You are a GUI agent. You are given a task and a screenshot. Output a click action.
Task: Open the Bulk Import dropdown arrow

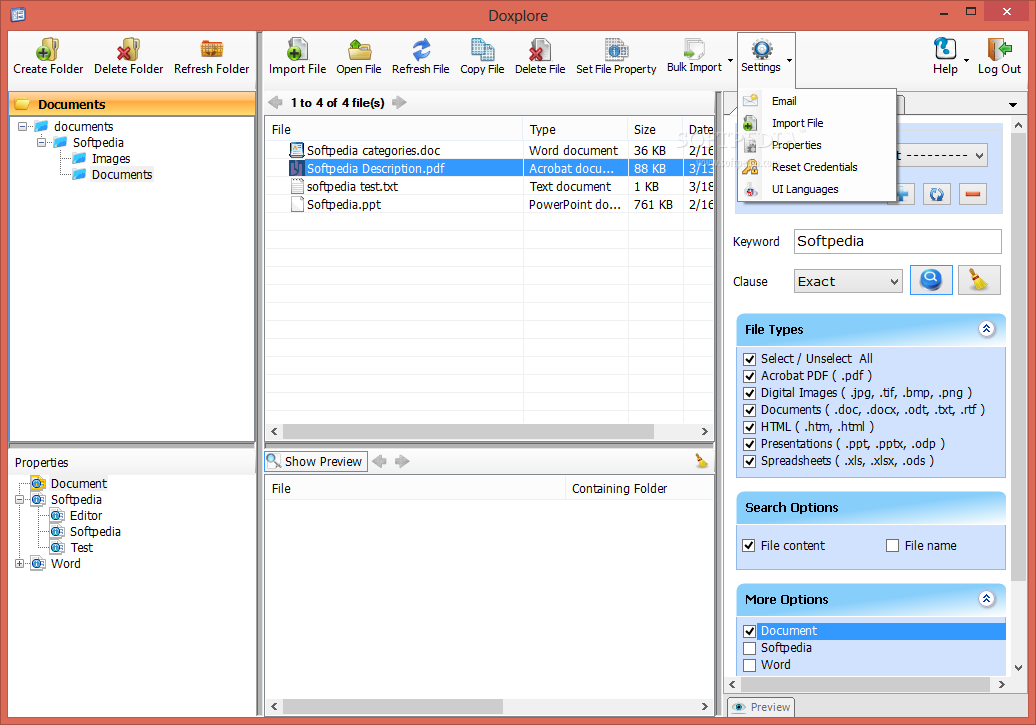pyautogui.click(x=730, y=61)
